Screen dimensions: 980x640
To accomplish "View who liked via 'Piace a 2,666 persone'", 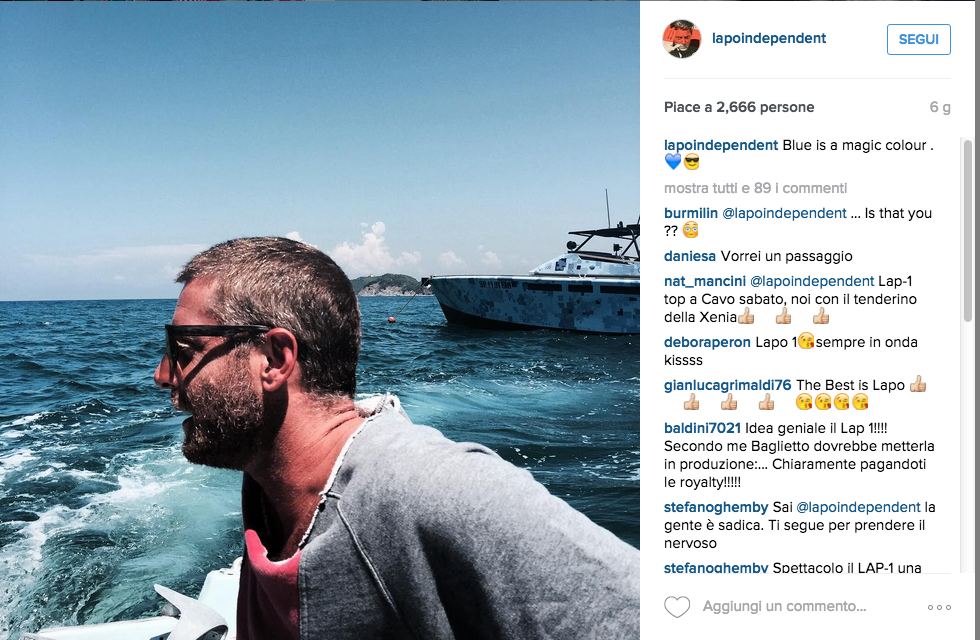I will click(739, 108).
